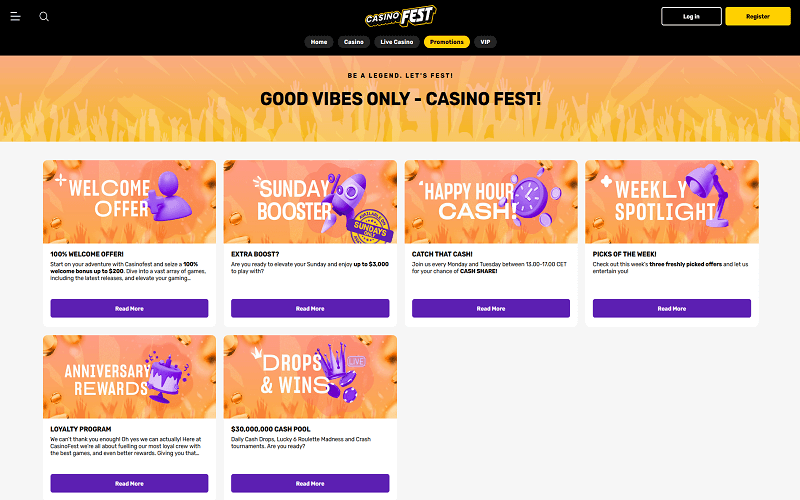Screen dimensions: 800x500
Task: Open the Drops & Wins banner
Action: 310,377
